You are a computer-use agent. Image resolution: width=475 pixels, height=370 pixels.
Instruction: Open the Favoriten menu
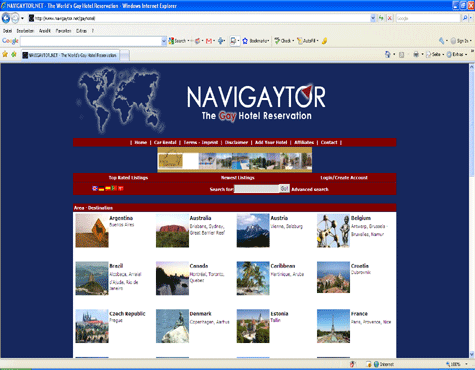click(63, 31)
